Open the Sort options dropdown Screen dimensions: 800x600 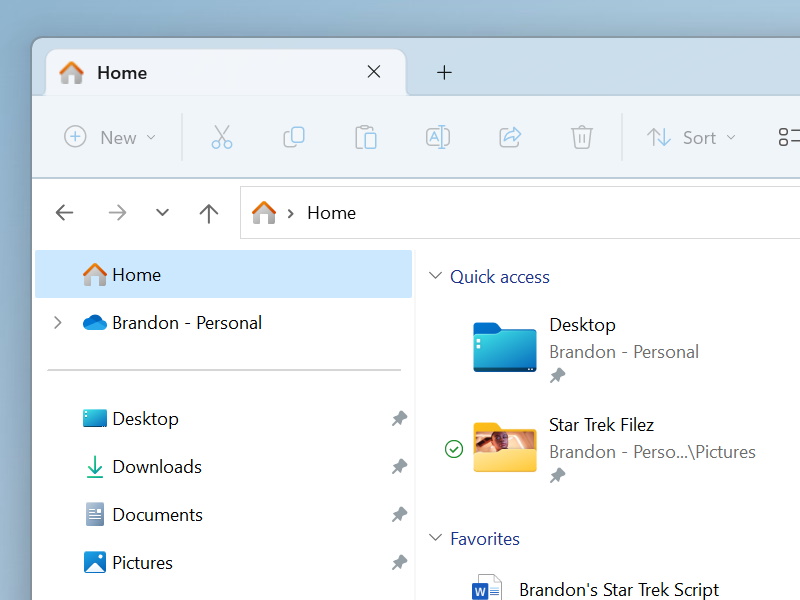[691, 137]
